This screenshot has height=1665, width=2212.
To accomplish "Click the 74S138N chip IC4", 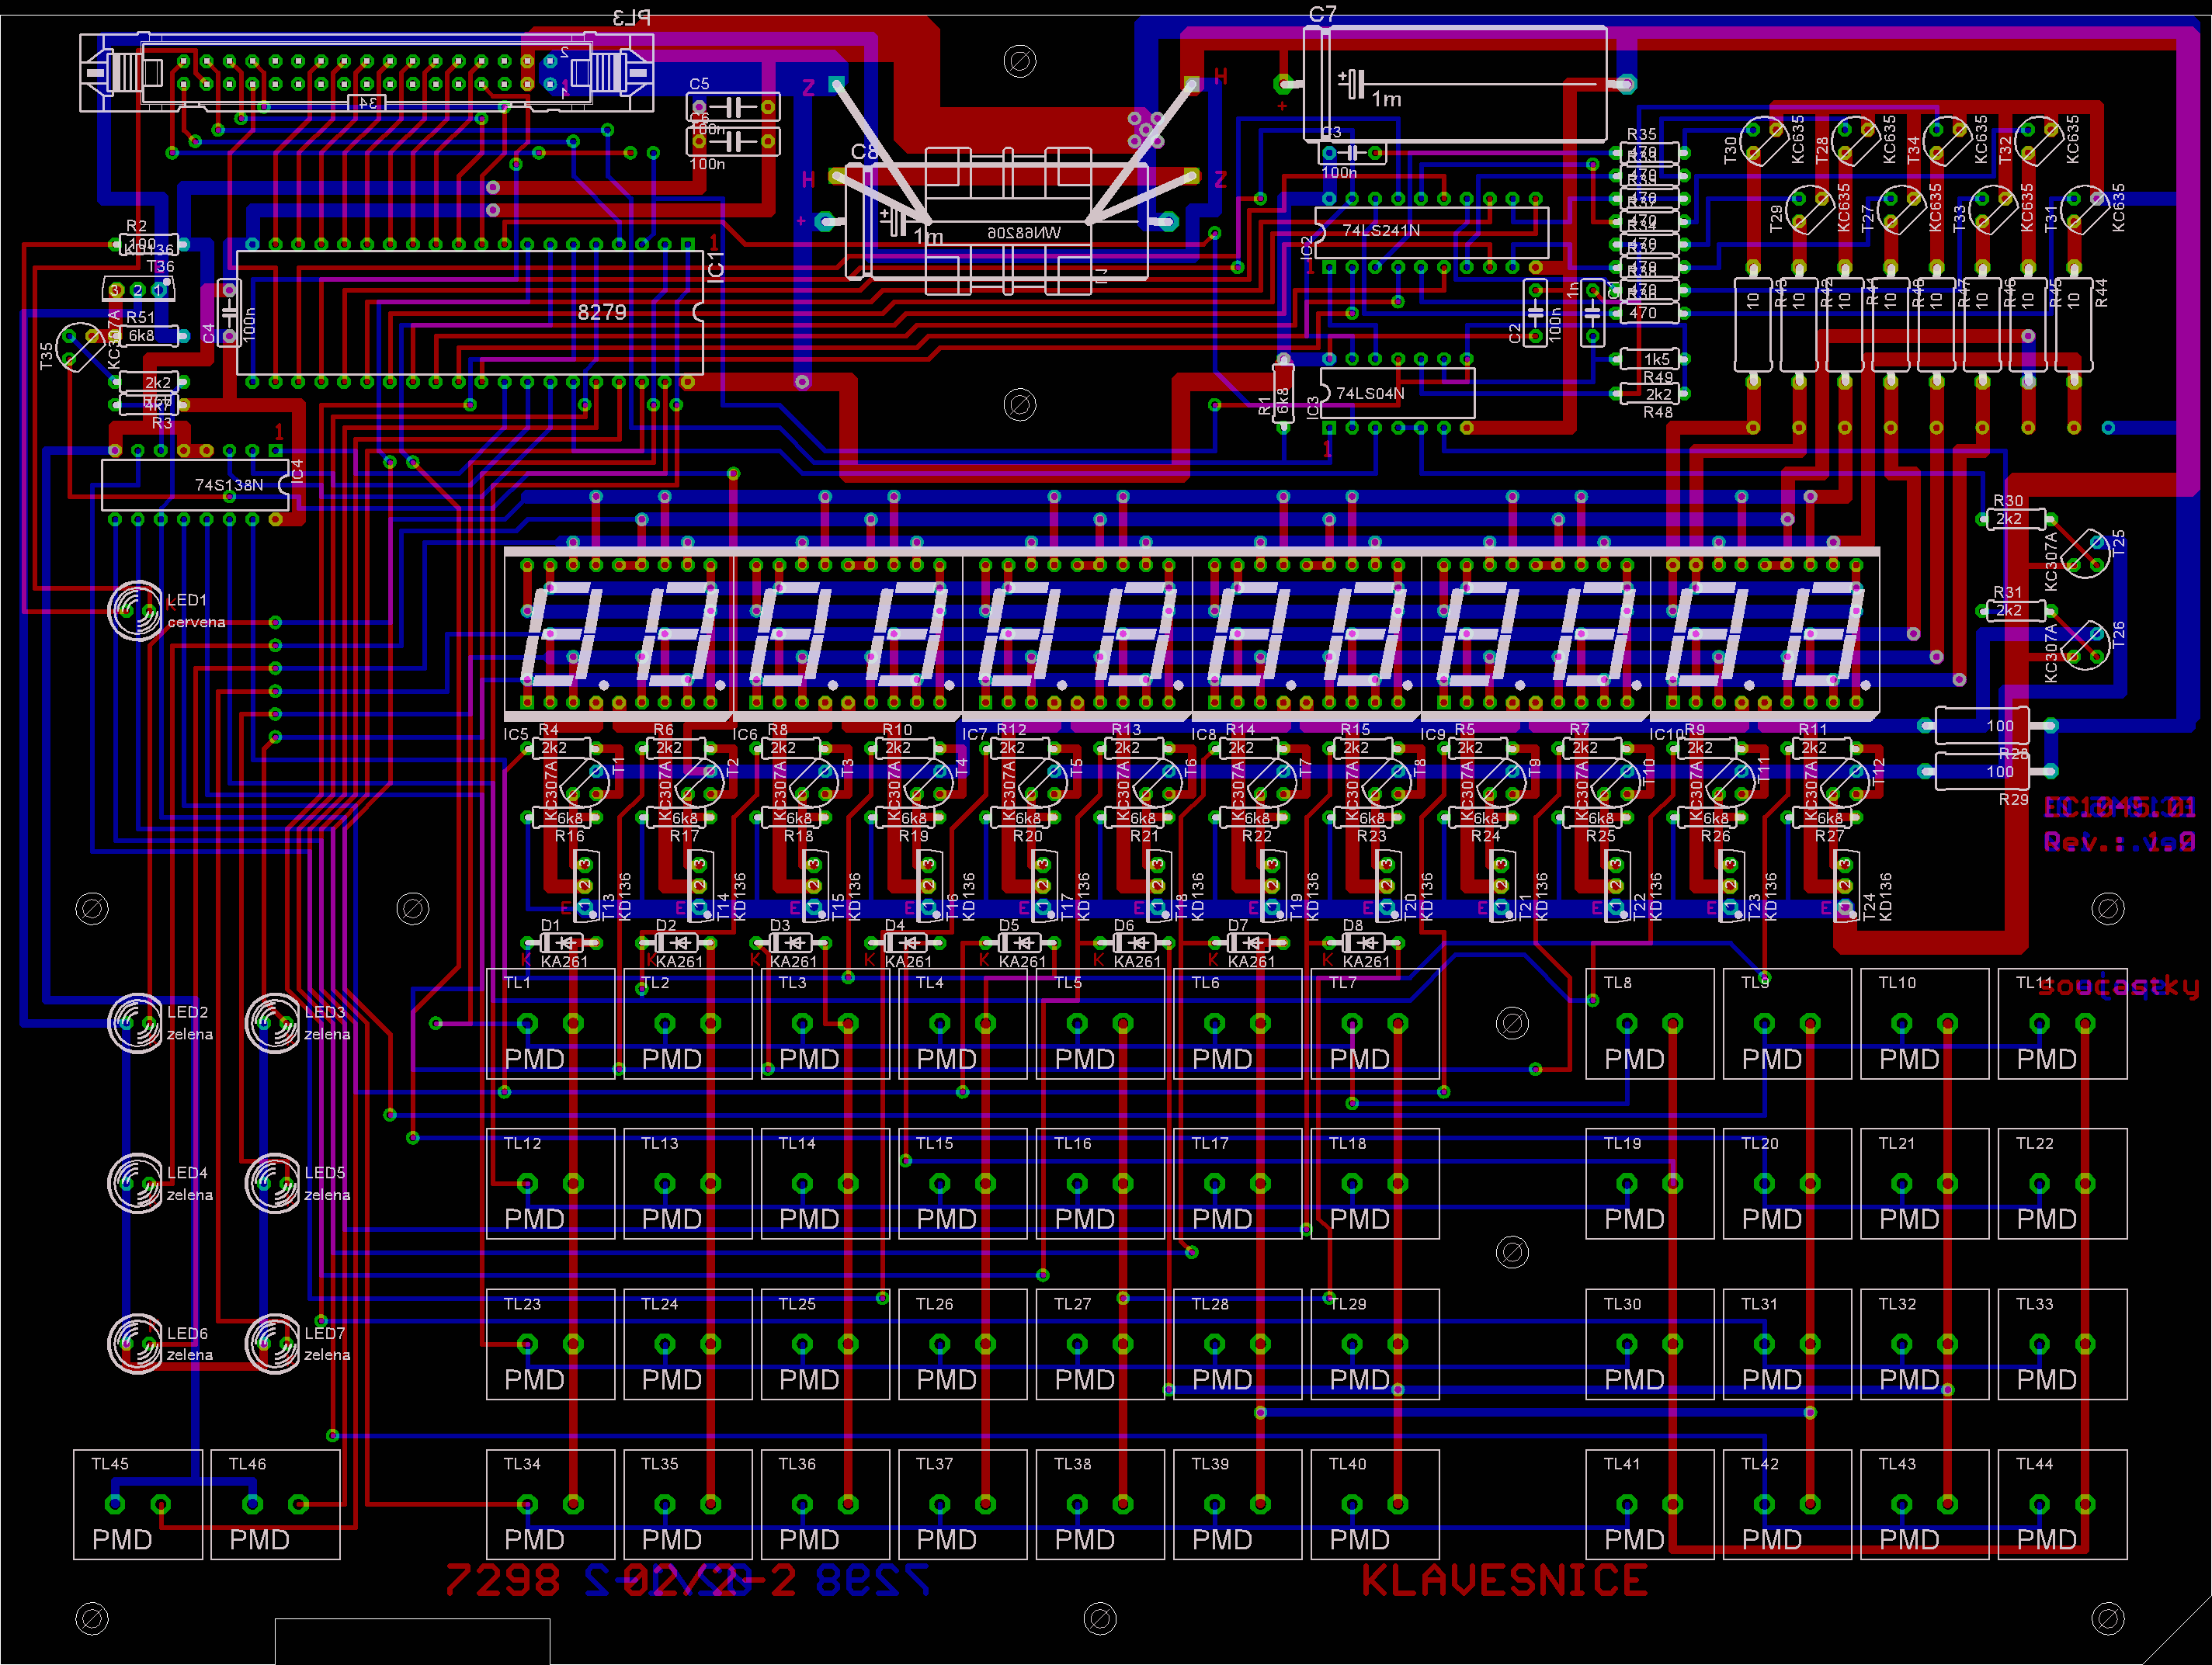I will pyautogui.click(x=195, y=485).
